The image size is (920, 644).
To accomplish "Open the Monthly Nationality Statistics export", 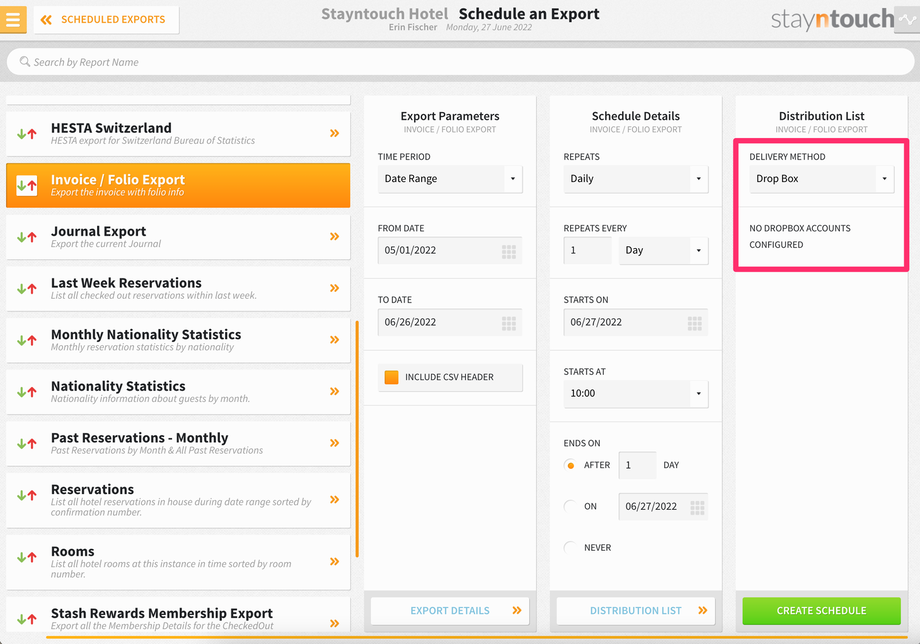I will [178, 340].
